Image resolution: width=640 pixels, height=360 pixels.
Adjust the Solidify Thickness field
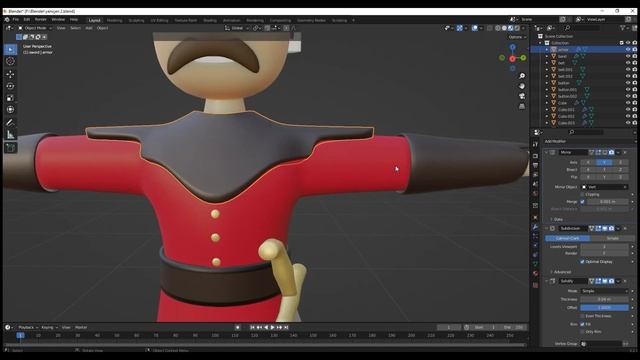point(604,300)
